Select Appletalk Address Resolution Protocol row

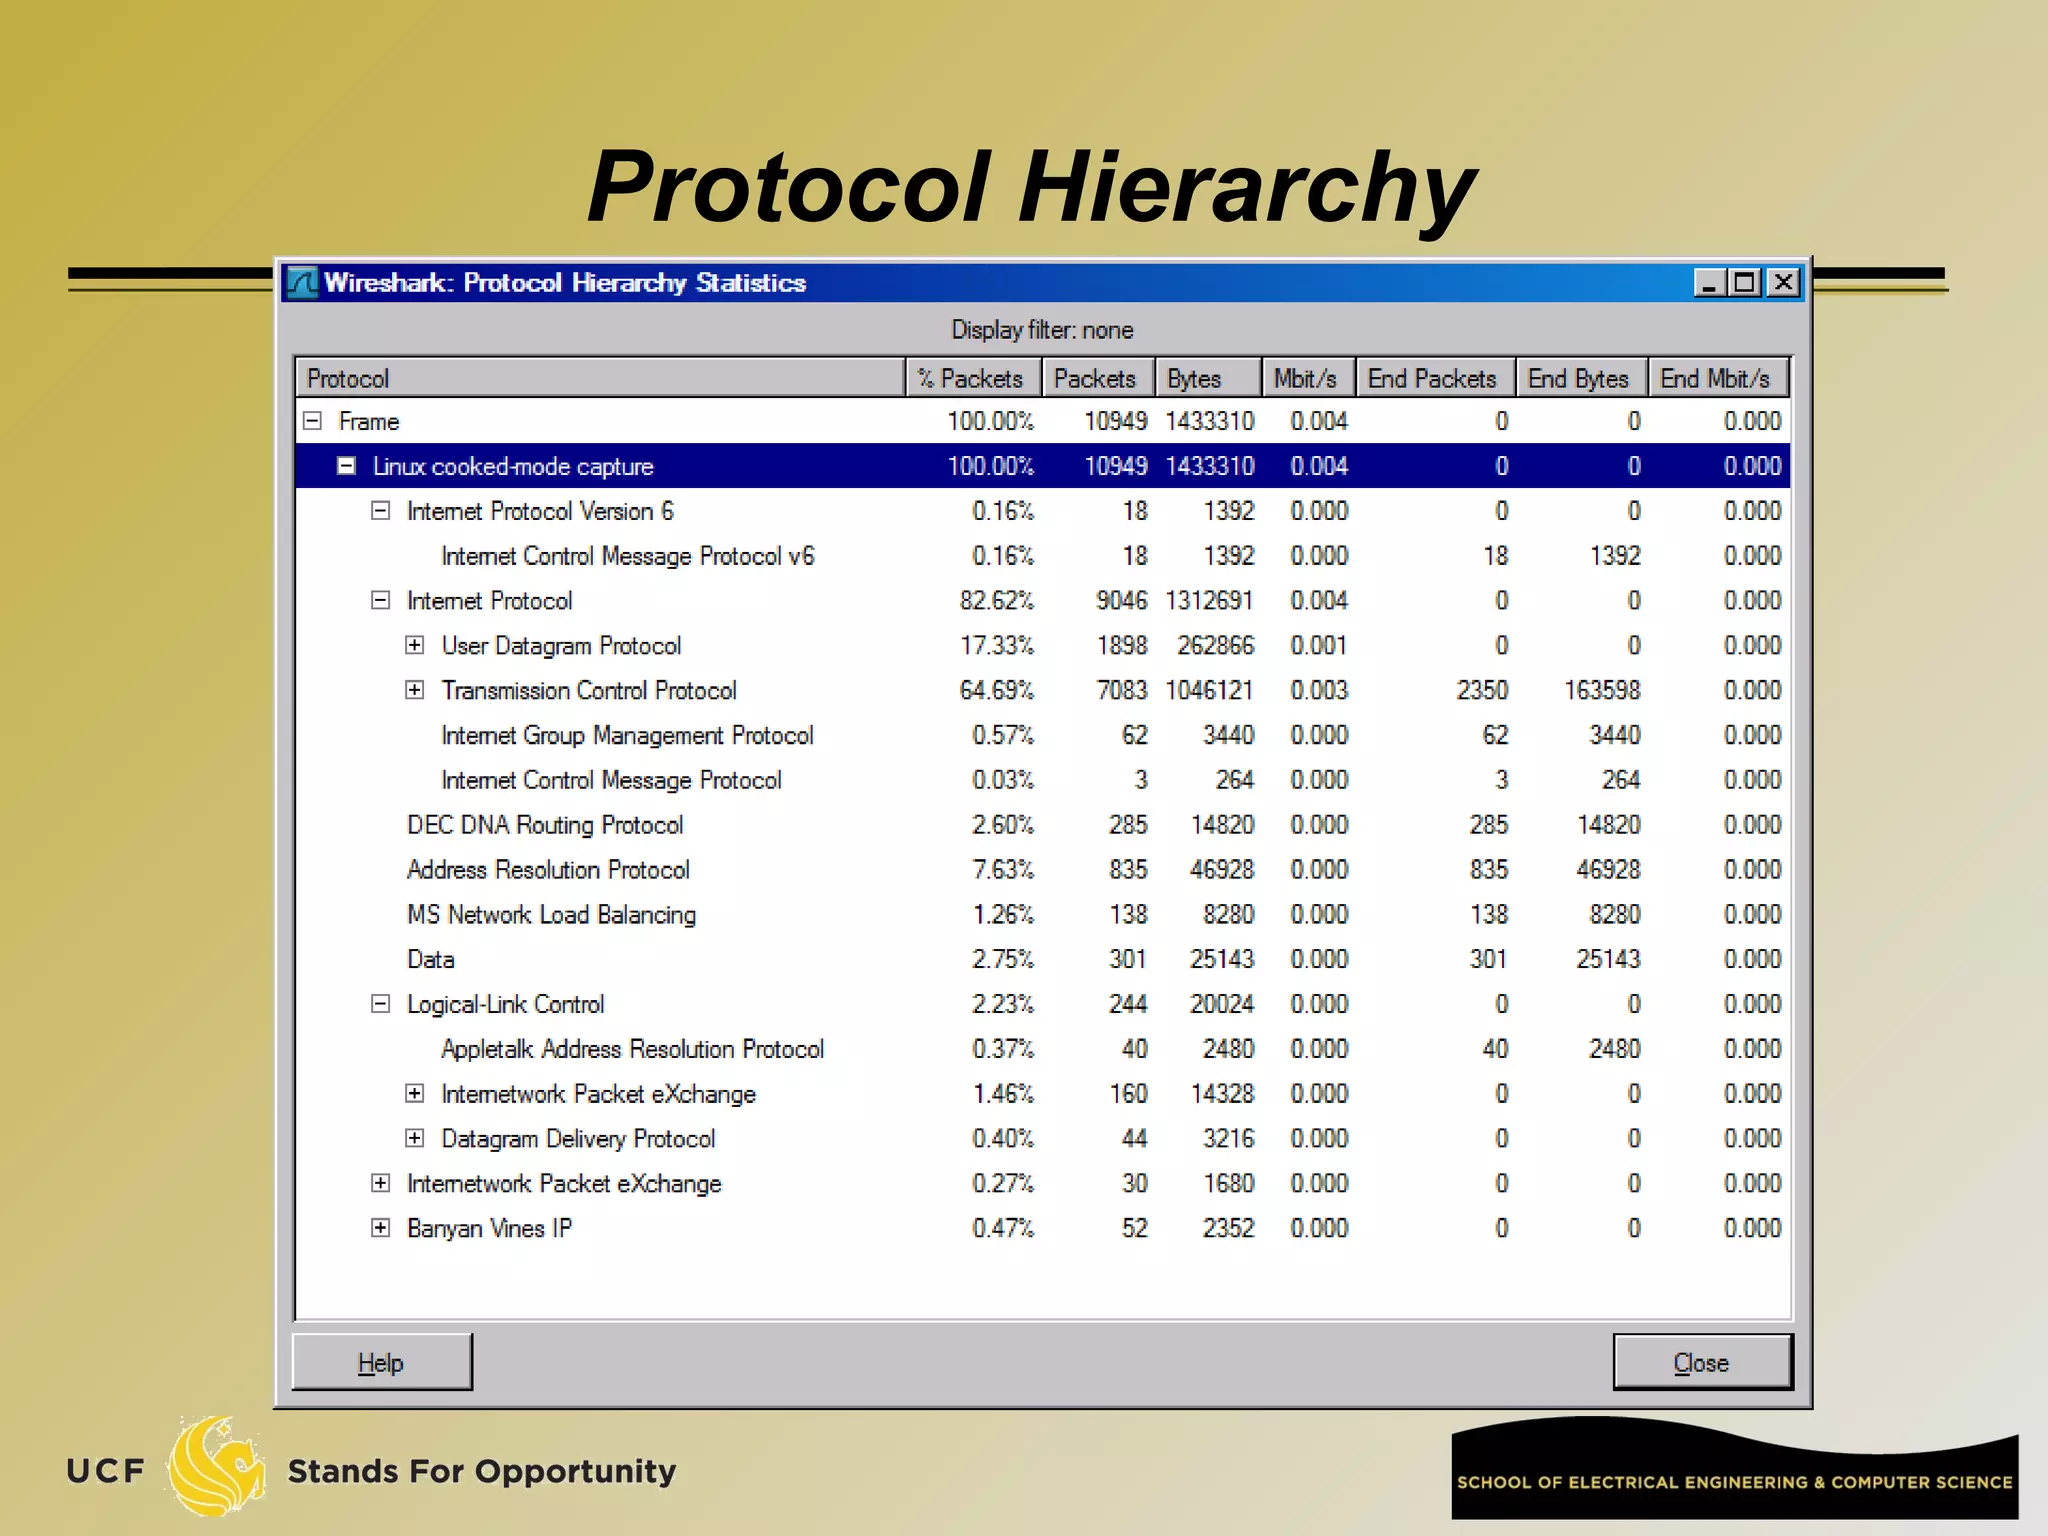coord(1043,1049)
